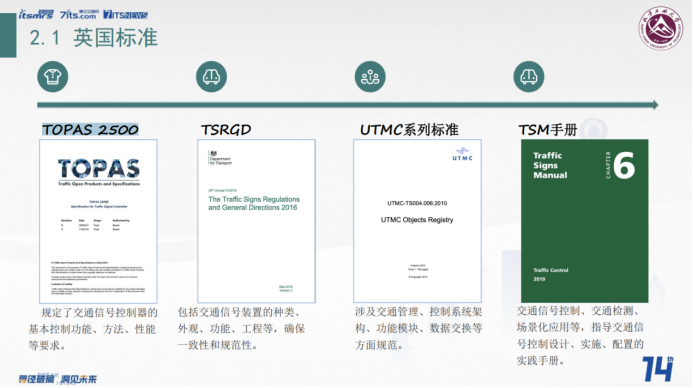Click the UTMC系列标准 heading
The image size is (693, 388).
click(x=409, y=129)
